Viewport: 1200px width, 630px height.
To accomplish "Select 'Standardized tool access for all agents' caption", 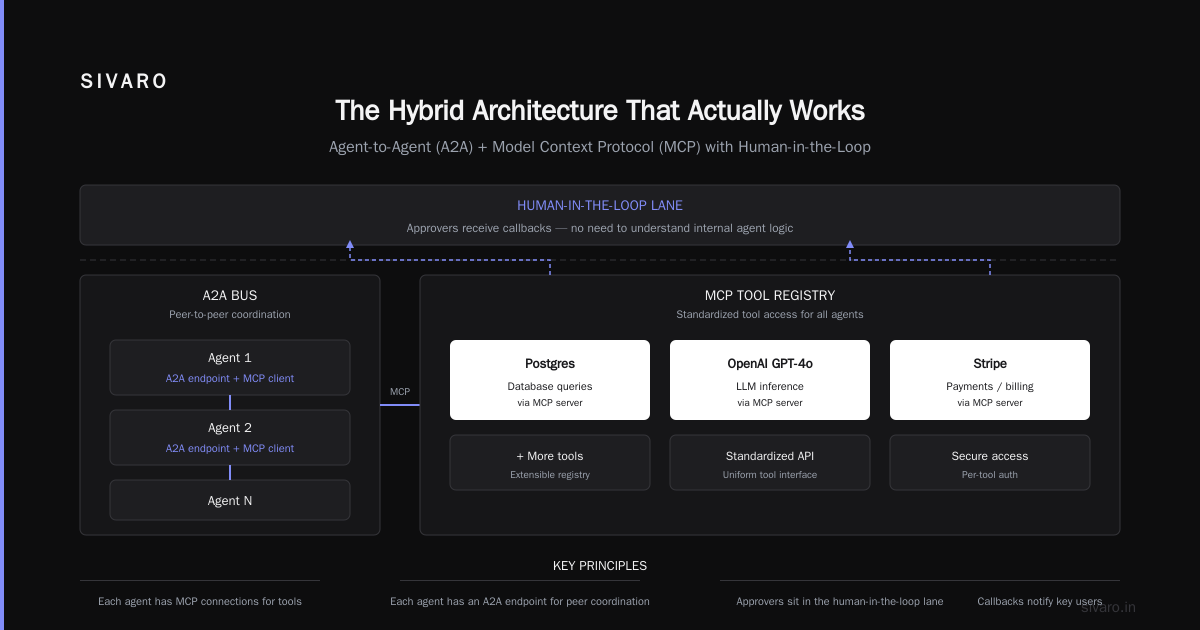I will click(x=770, y=314).
